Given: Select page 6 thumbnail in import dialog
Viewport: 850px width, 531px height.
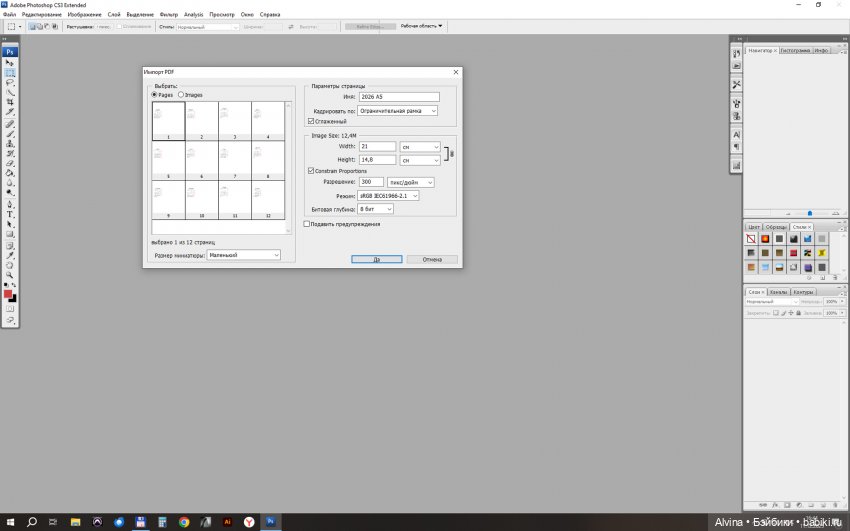Looking at the screenshot, I should click(201, 159).
